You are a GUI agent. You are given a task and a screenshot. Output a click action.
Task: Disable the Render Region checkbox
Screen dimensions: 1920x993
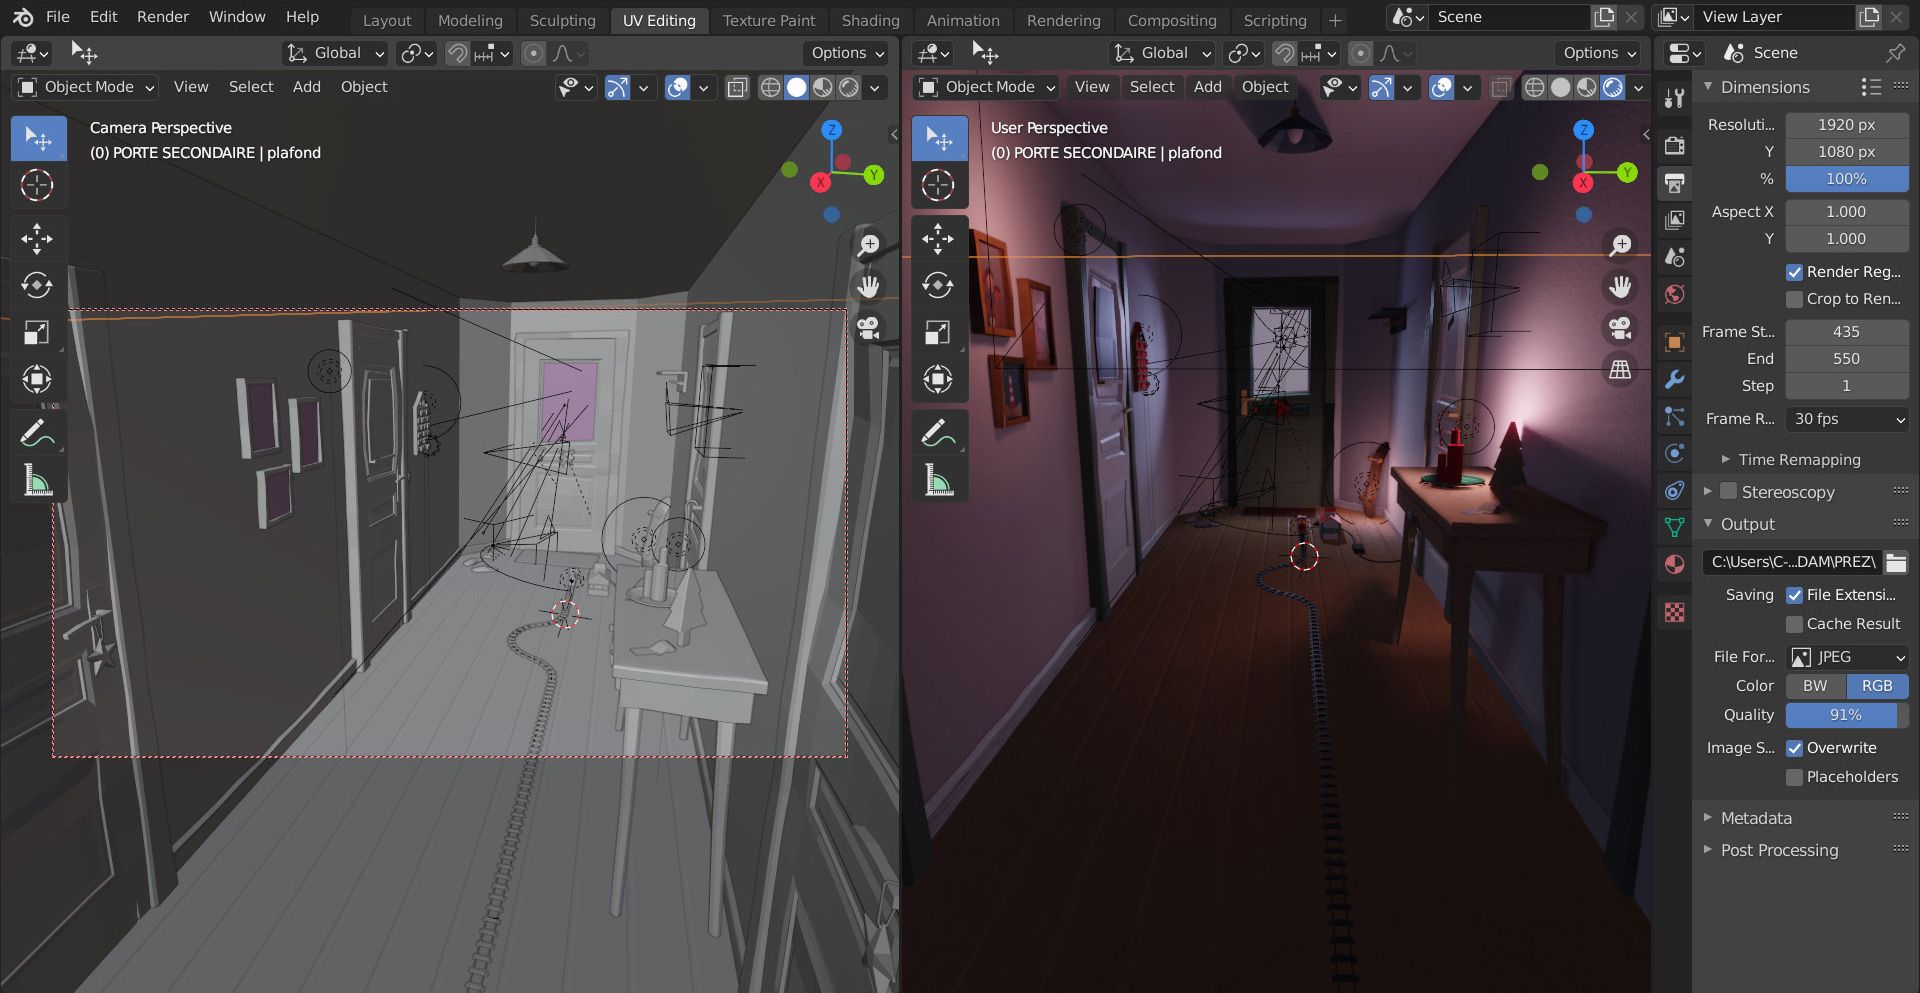click(1795, 272)
